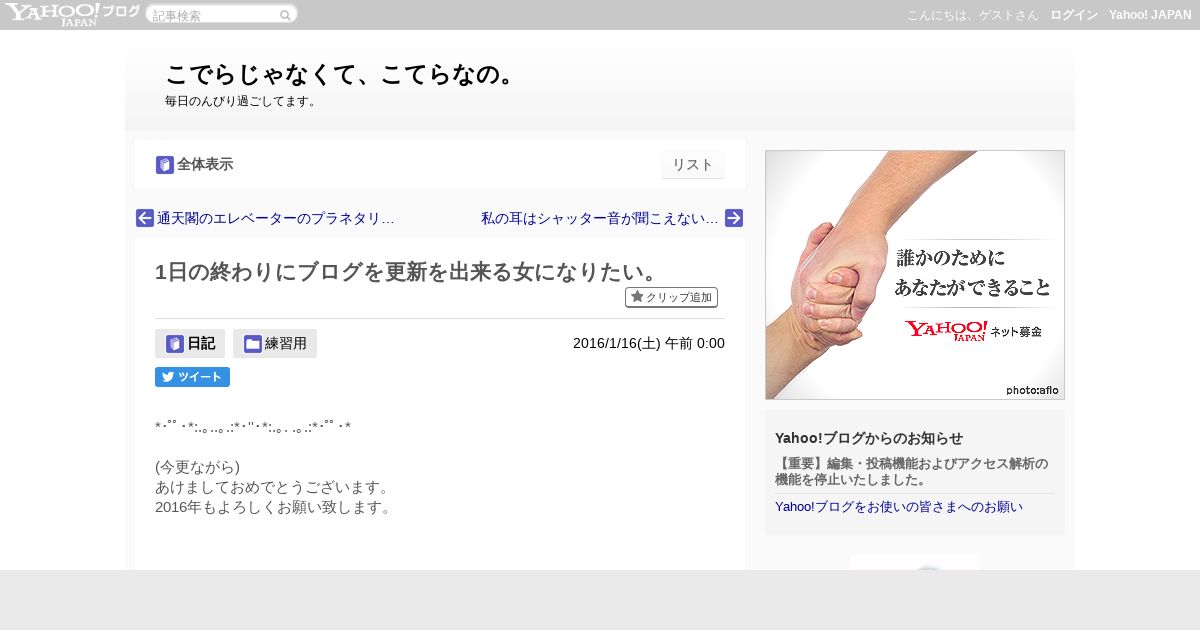Open notice 【重要】編集・投稿機能およびアクセス解析の機能を停止
Viewport: 1200px width, 630px height.
pyautogui.click(x=912, y=471)
